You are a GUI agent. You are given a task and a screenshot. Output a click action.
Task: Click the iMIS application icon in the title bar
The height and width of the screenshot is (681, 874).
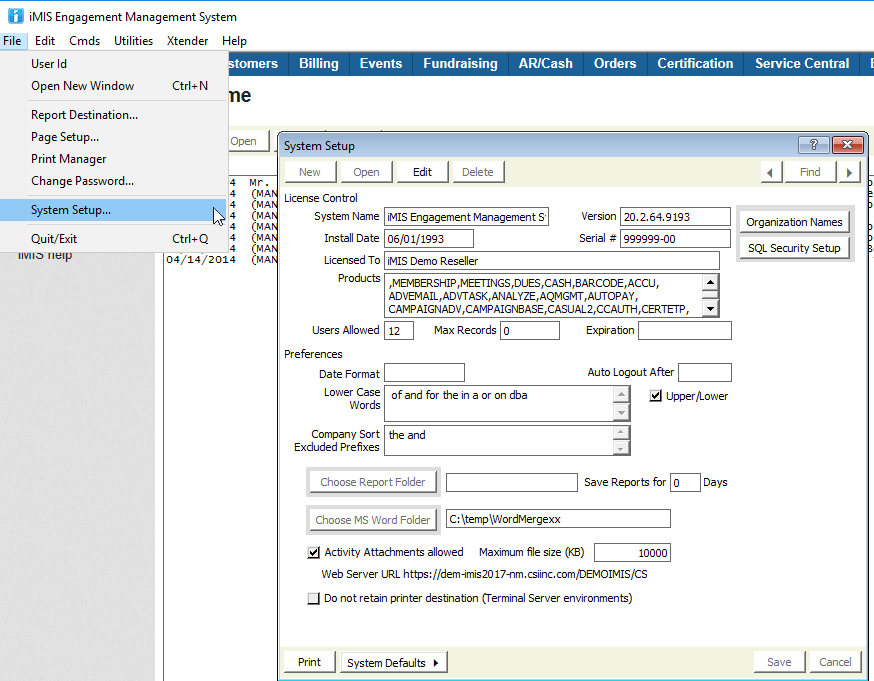[15, 16]
